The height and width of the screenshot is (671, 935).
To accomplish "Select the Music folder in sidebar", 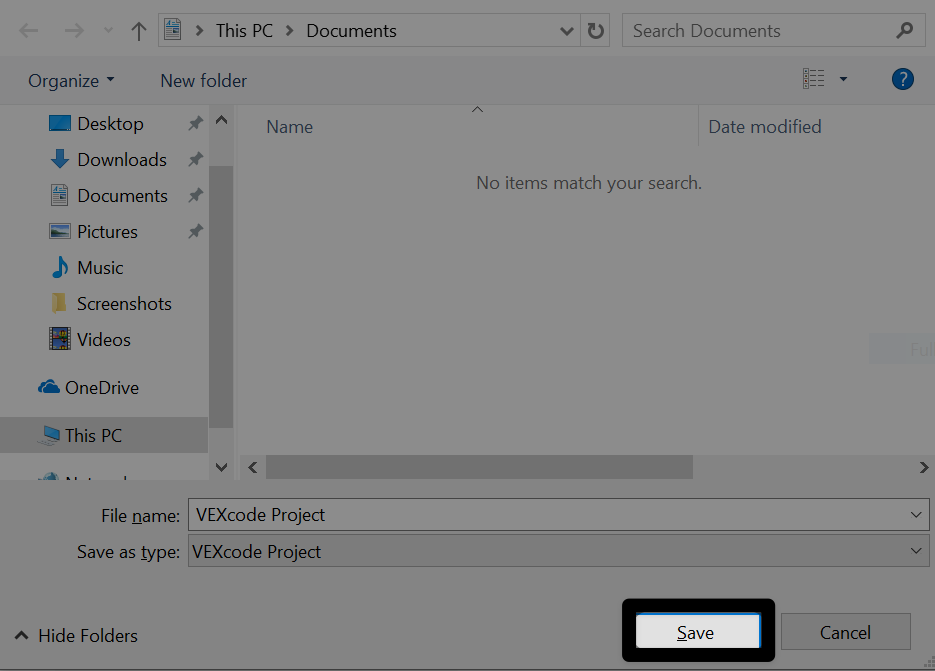I will coord(100,268).
